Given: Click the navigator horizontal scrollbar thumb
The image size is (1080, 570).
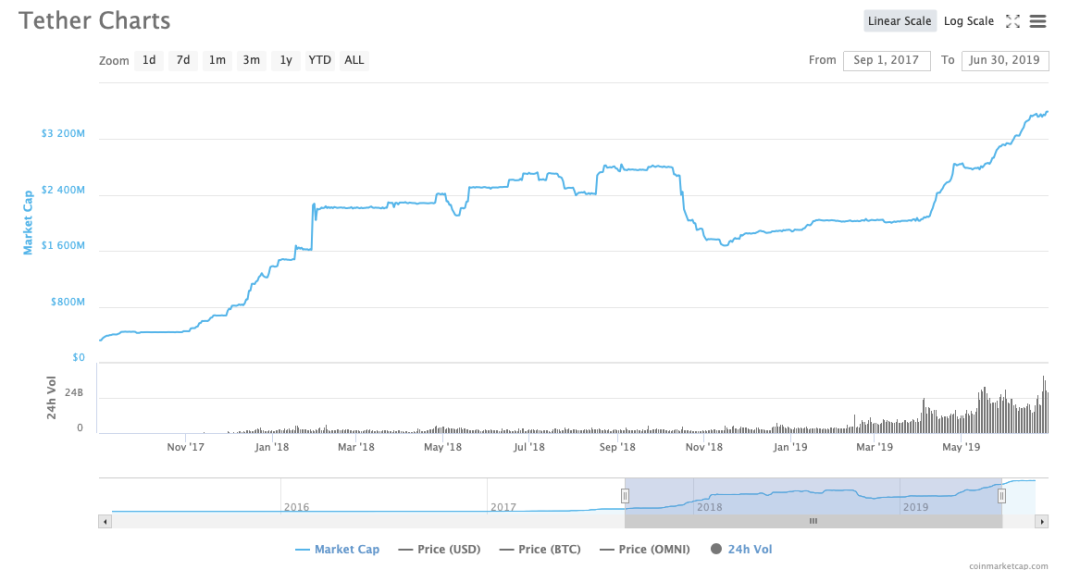Looking at the screenshot, I should coord(813,522).
